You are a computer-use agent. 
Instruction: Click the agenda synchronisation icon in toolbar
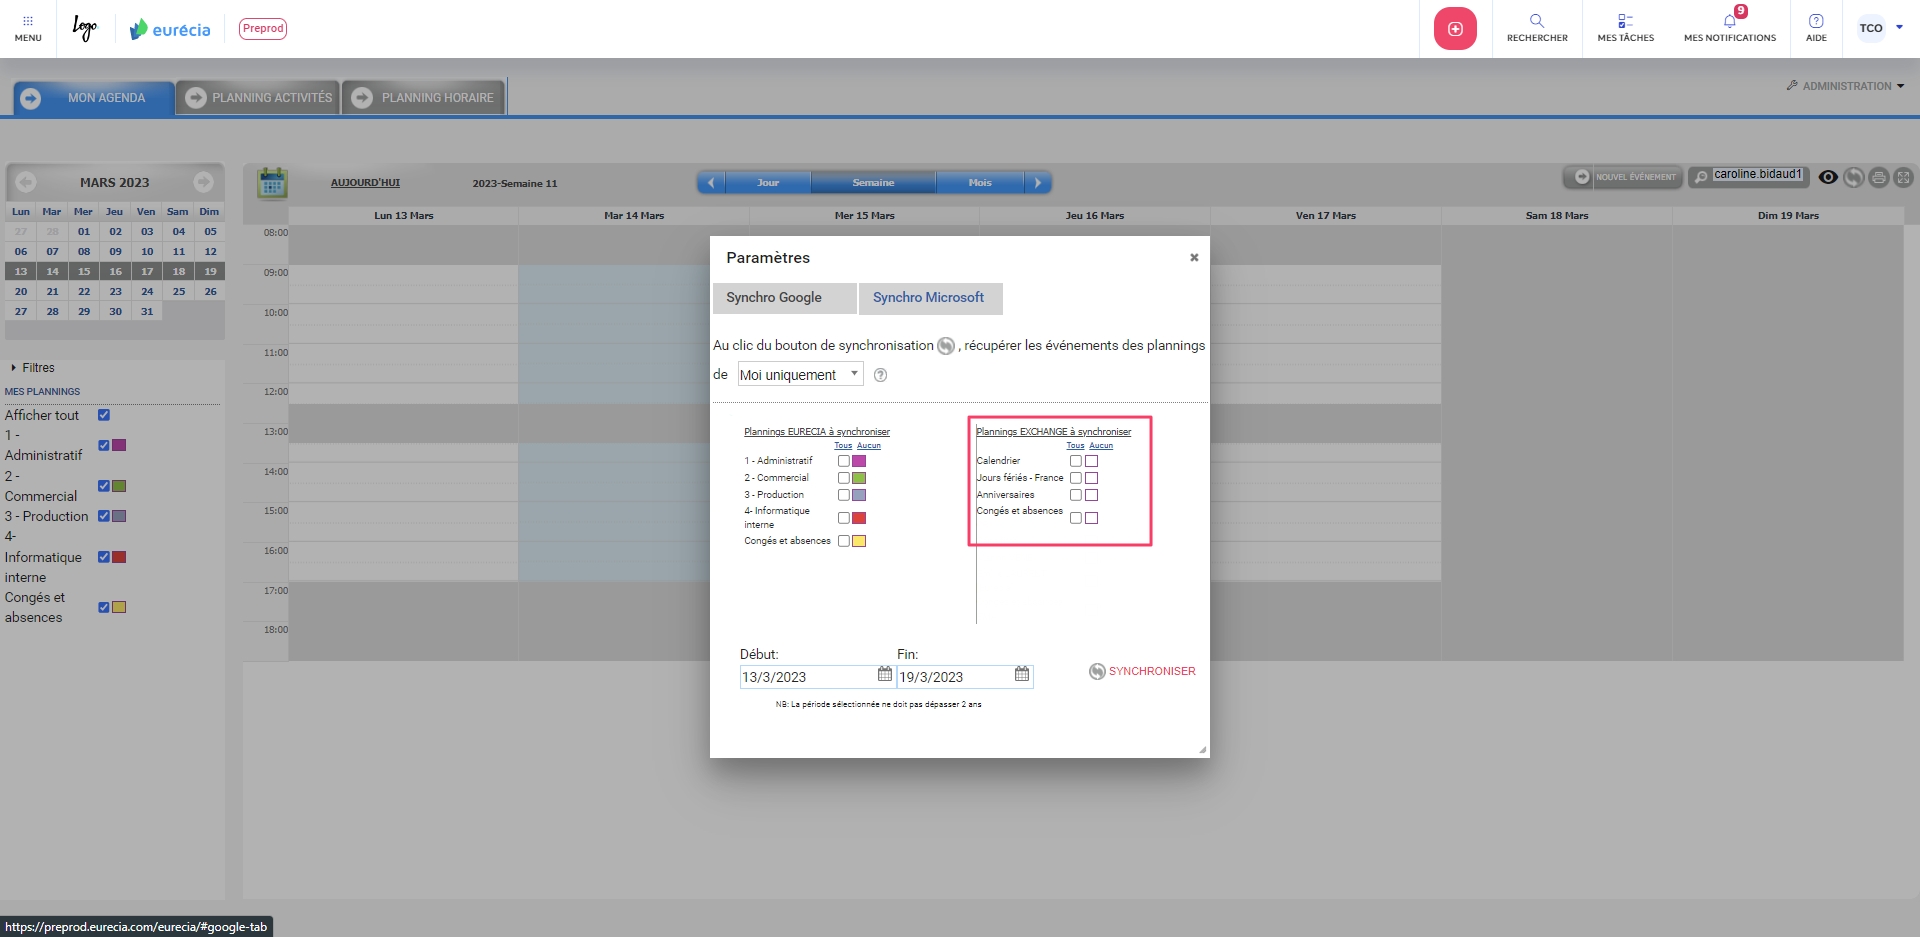[x=1854, y=177]
